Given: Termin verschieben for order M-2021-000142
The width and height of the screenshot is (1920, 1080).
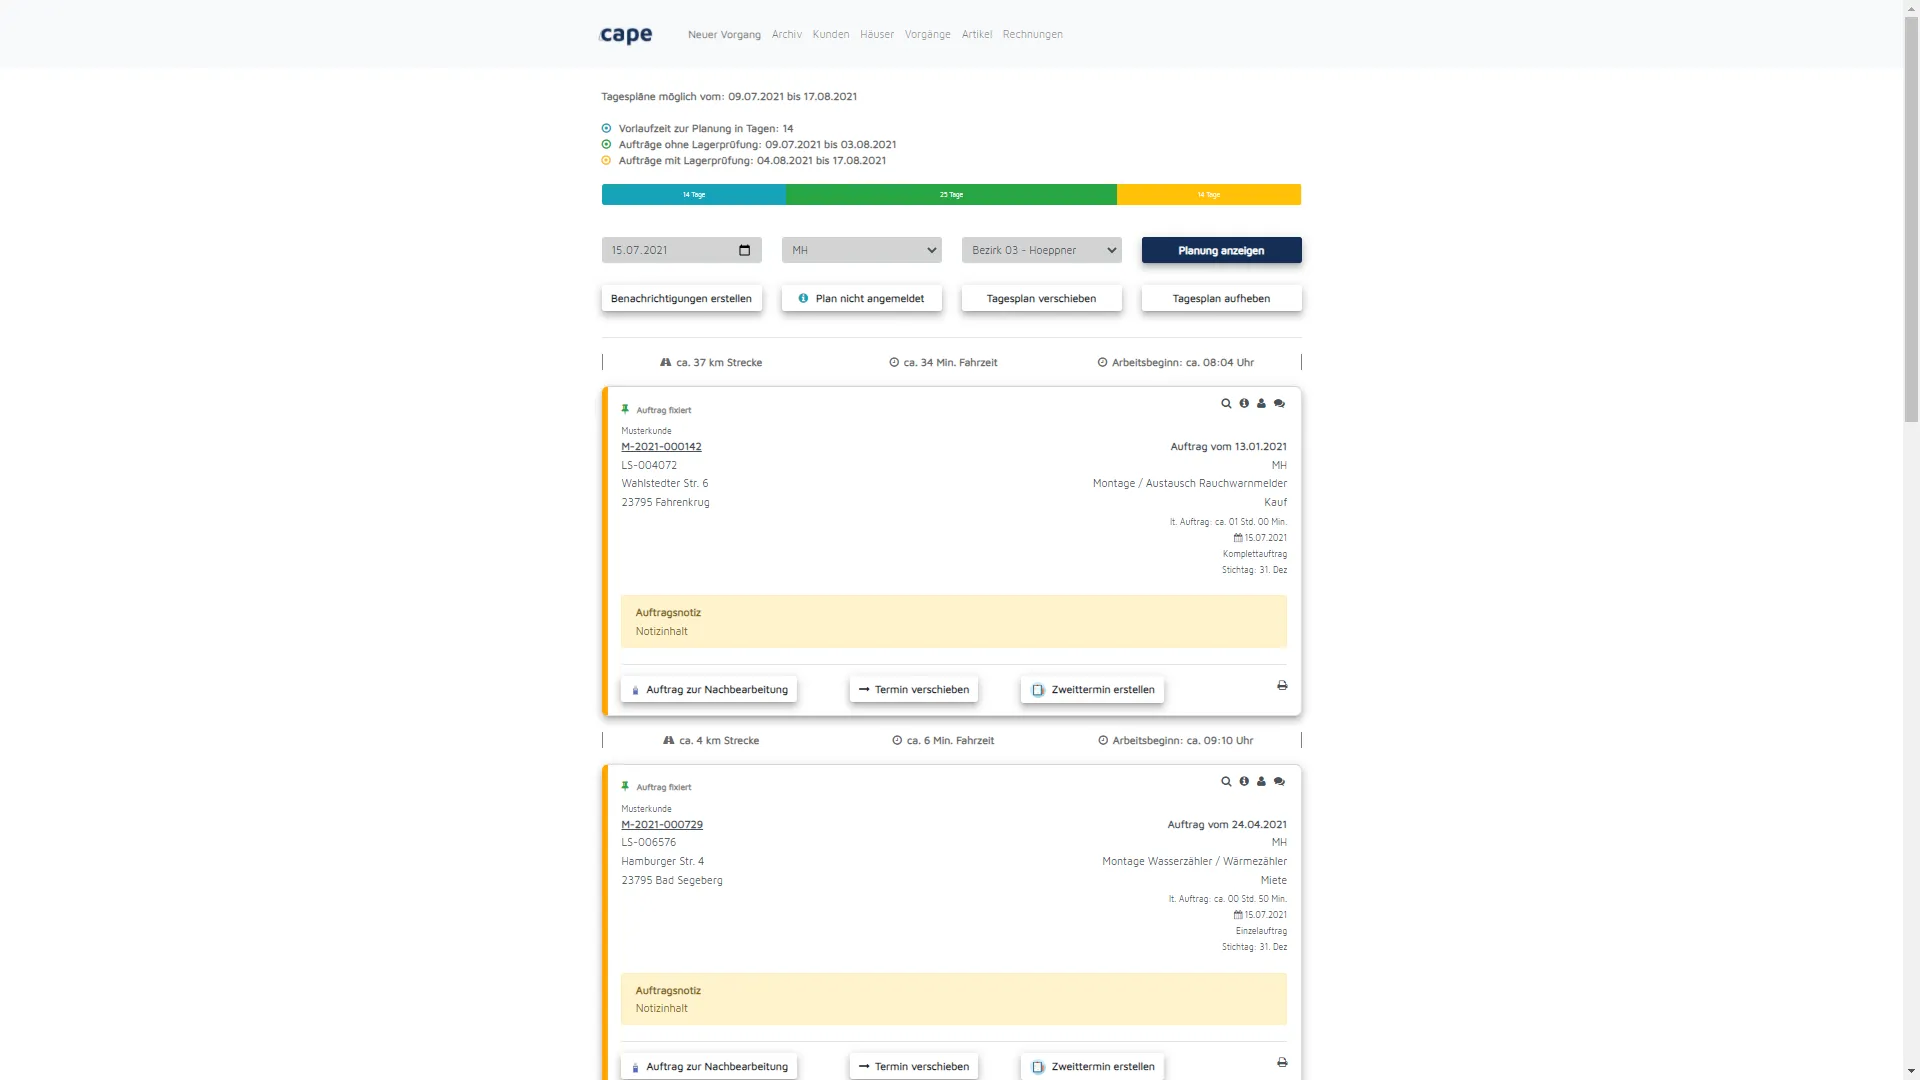Looking at the screenshot, I should tap(914, 690).
